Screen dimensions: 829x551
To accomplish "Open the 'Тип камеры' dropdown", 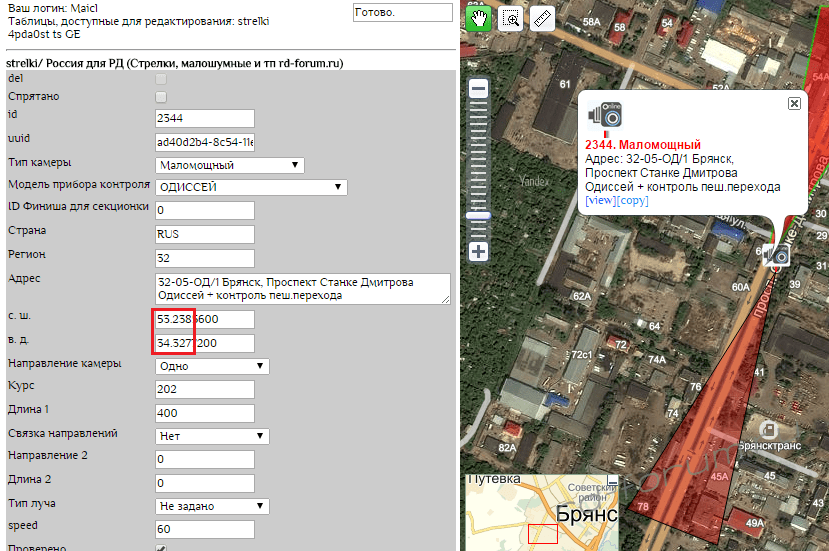I will click(230, 165).
